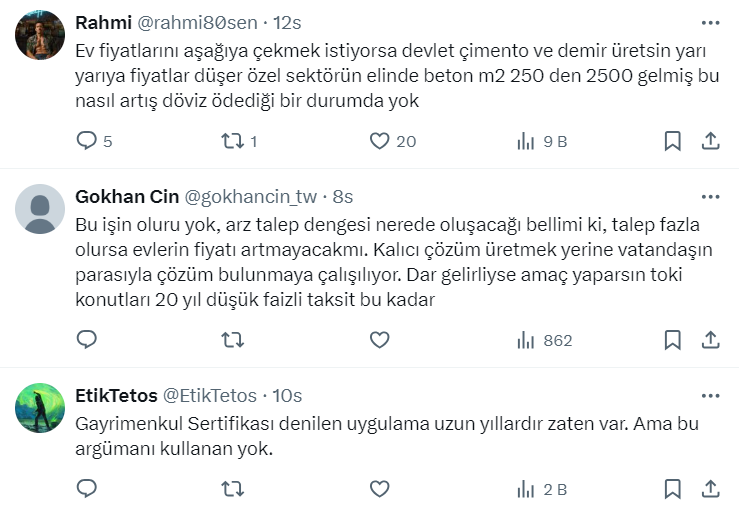The width and height of the screenshot is (739, 515).
Task: Retweet Gokhan Cin's post
Action: pyautogui.click(x=232, y=340)
